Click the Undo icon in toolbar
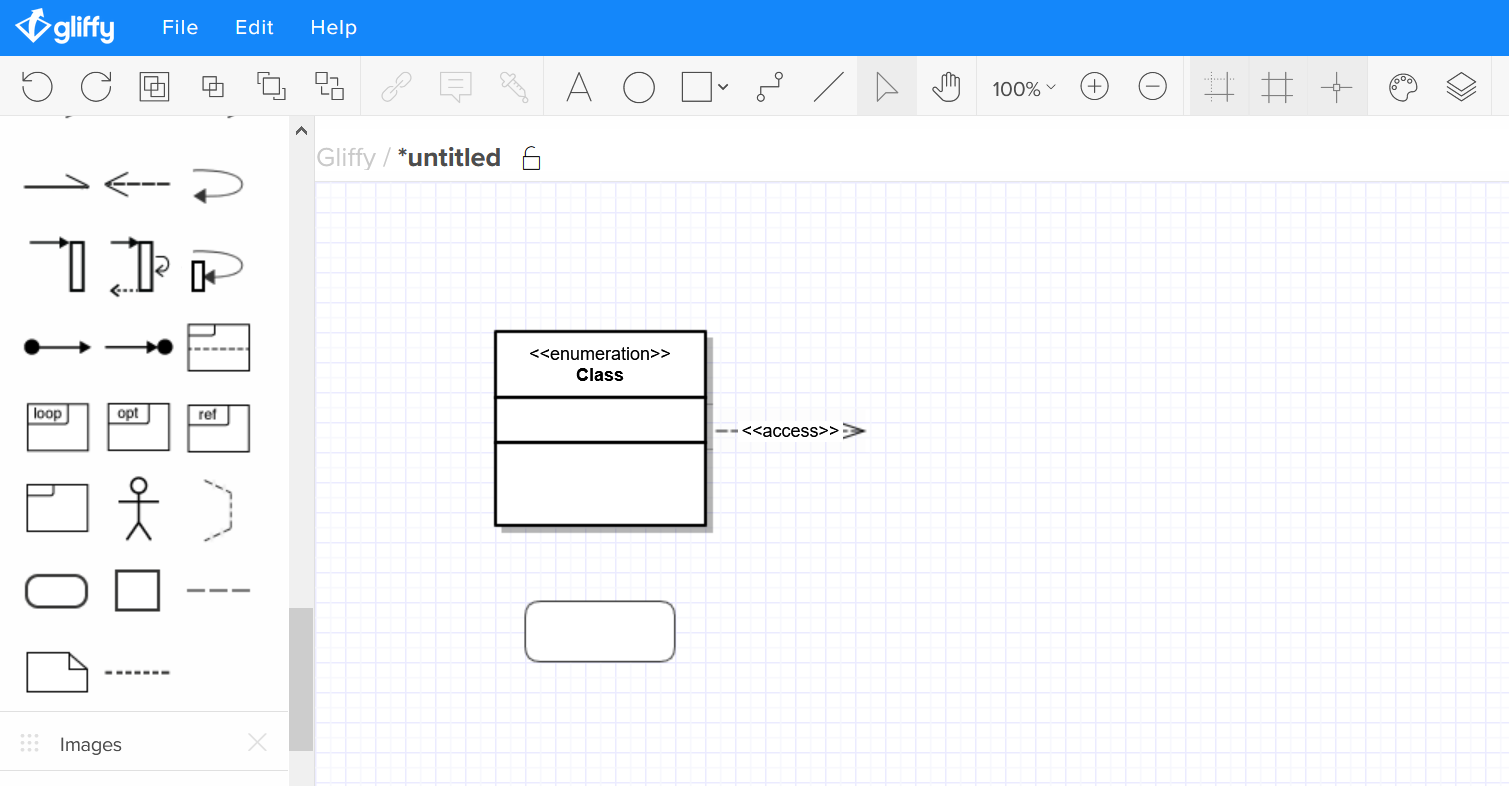1509x786 pixels. 37,87
